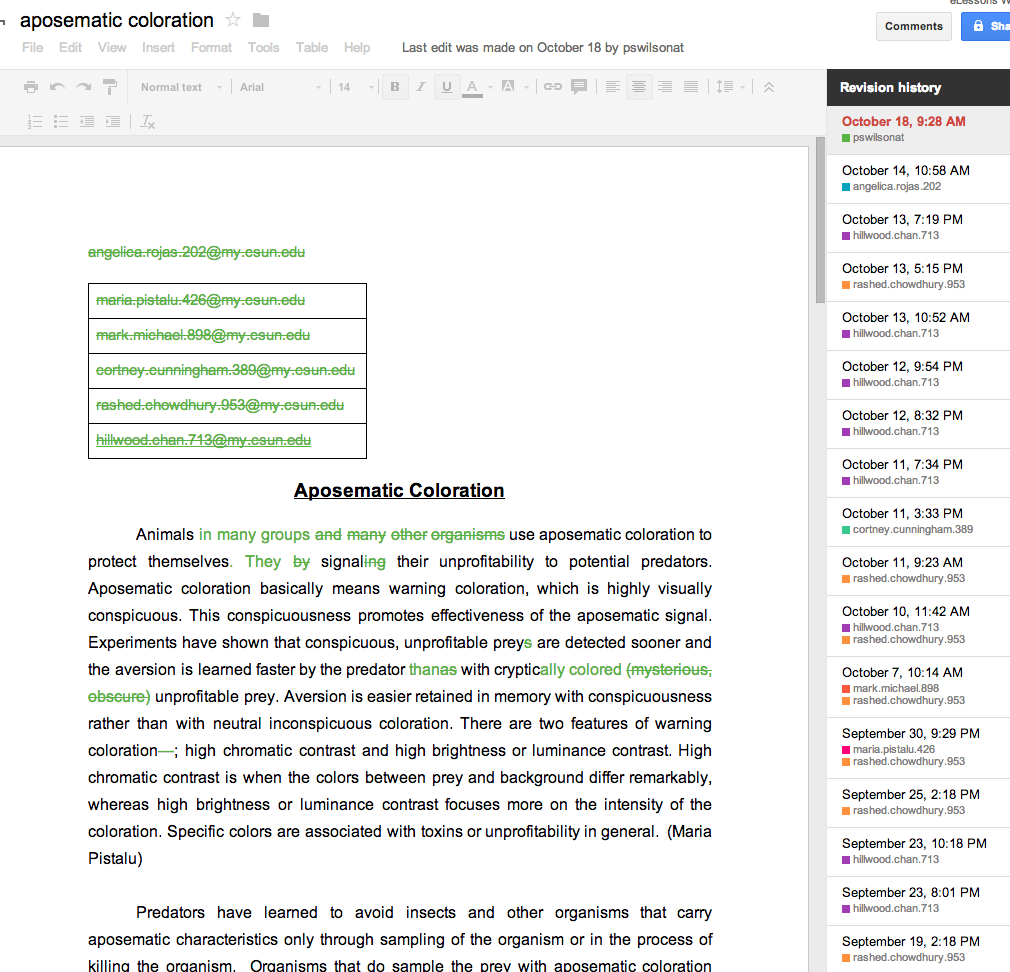Open the Format menu
The height and width of the screenshot is (972, 1010).
(211, 48)
